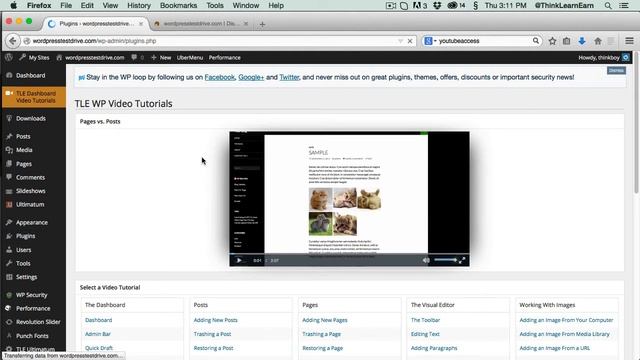Enter video fullscreen mode
Screen dimensions: 640x360
[462, 260]
